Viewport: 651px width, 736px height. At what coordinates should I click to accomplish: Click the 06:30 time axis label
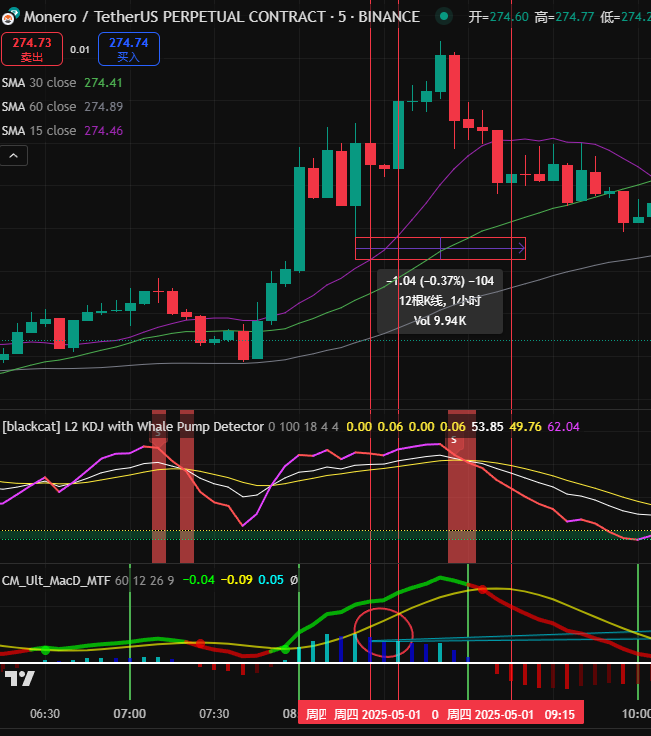point(45,714)
